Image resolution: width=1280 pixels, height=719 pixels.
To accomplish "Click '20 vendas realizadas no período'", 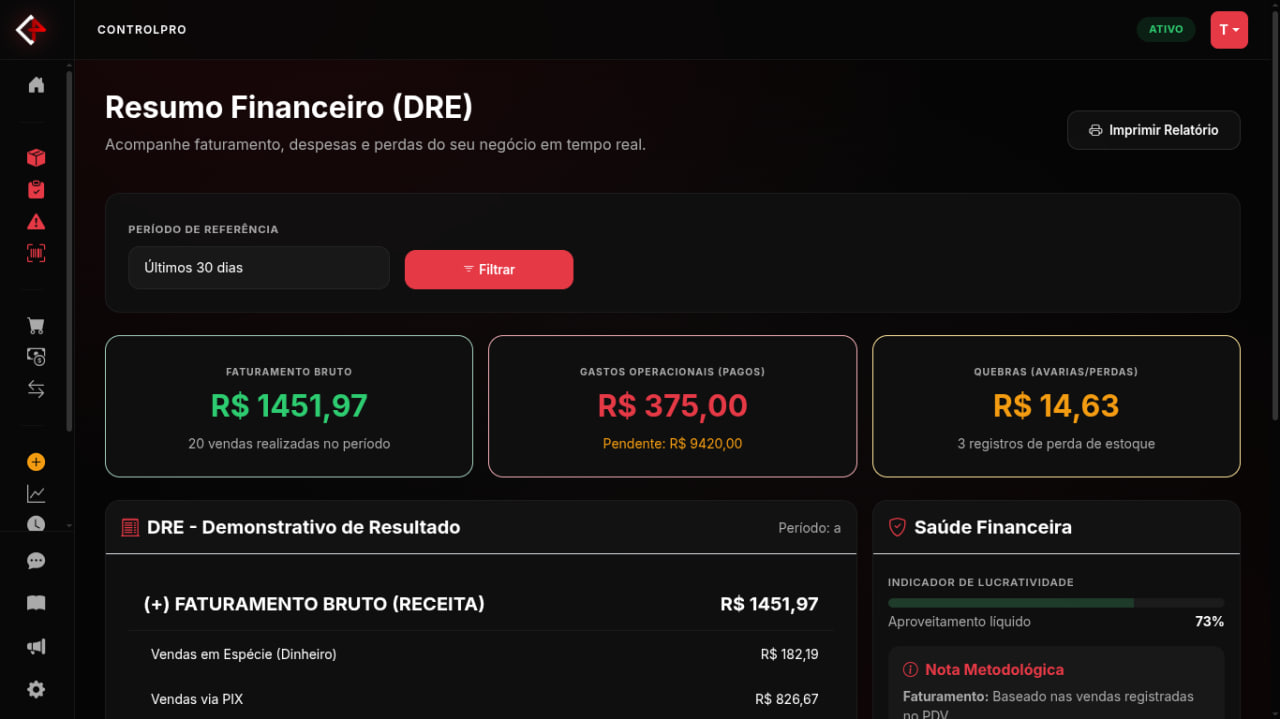I will click(x=289, y=444).
